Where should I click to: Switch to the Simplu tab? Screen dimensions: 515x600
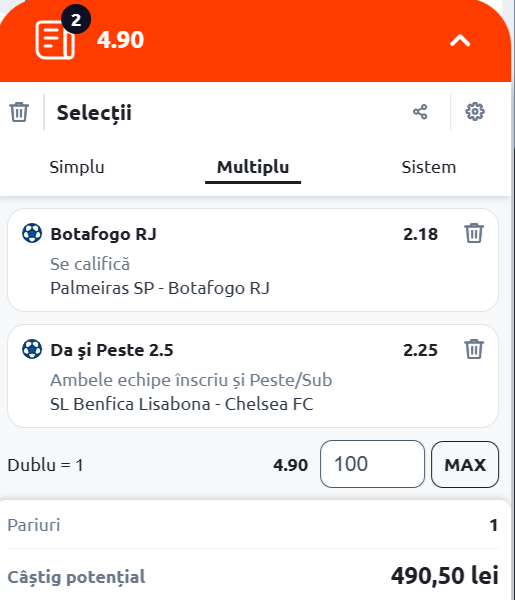(x=77, y=167)
